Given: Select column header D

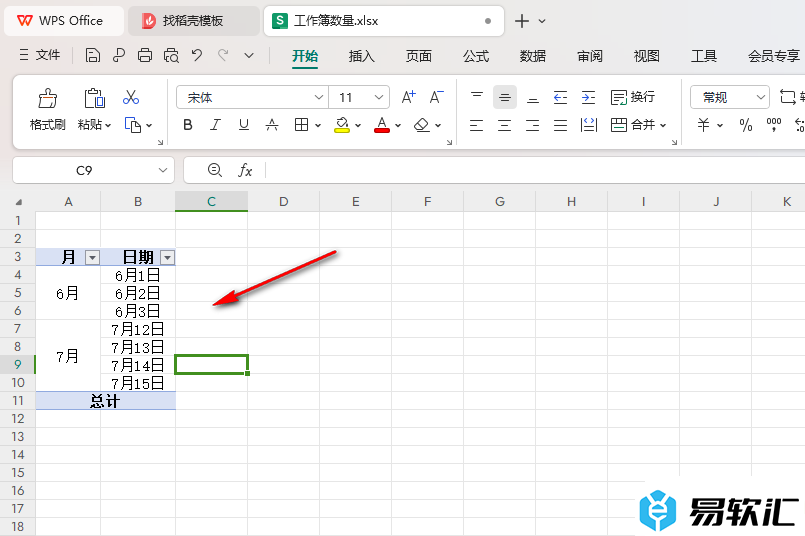Looking at the screenshot, I should coord(283,202).
